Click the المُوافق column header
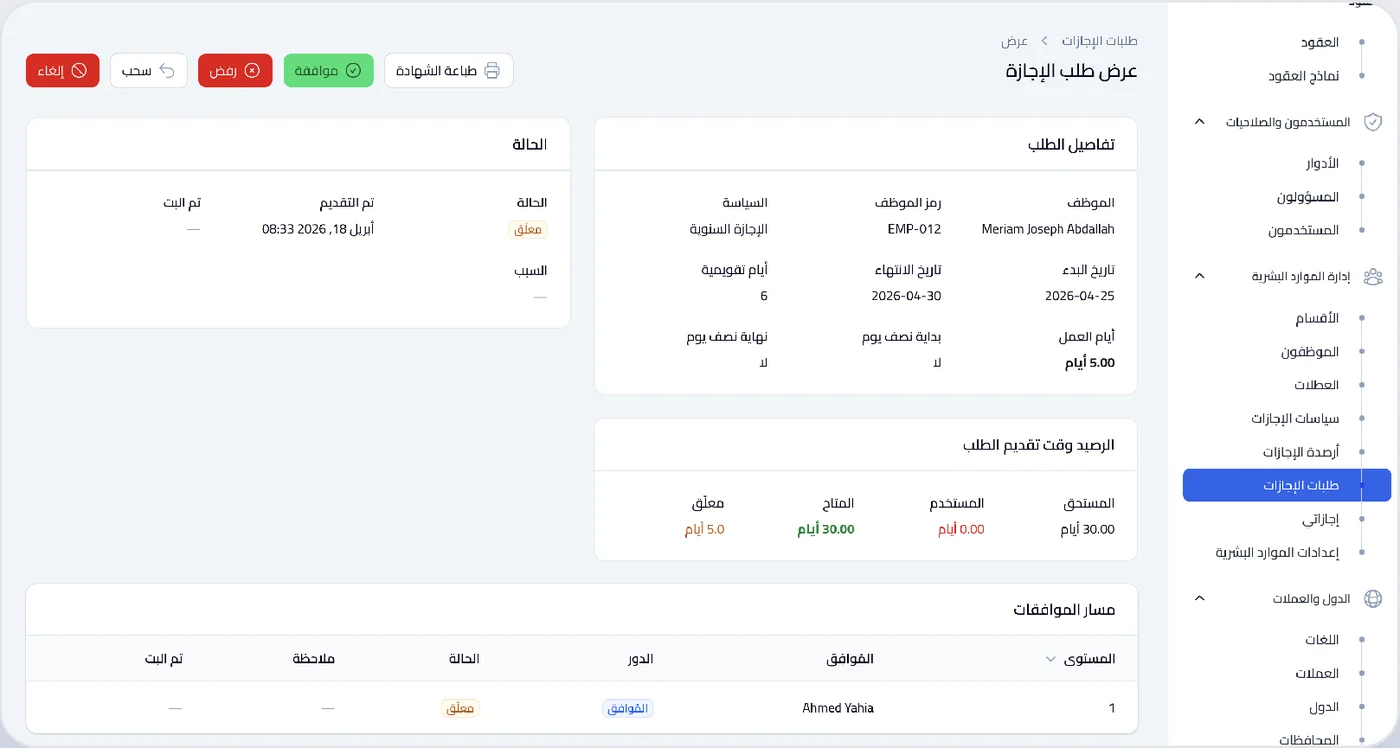The image size is (1400, 748). [x=850, y=659]
